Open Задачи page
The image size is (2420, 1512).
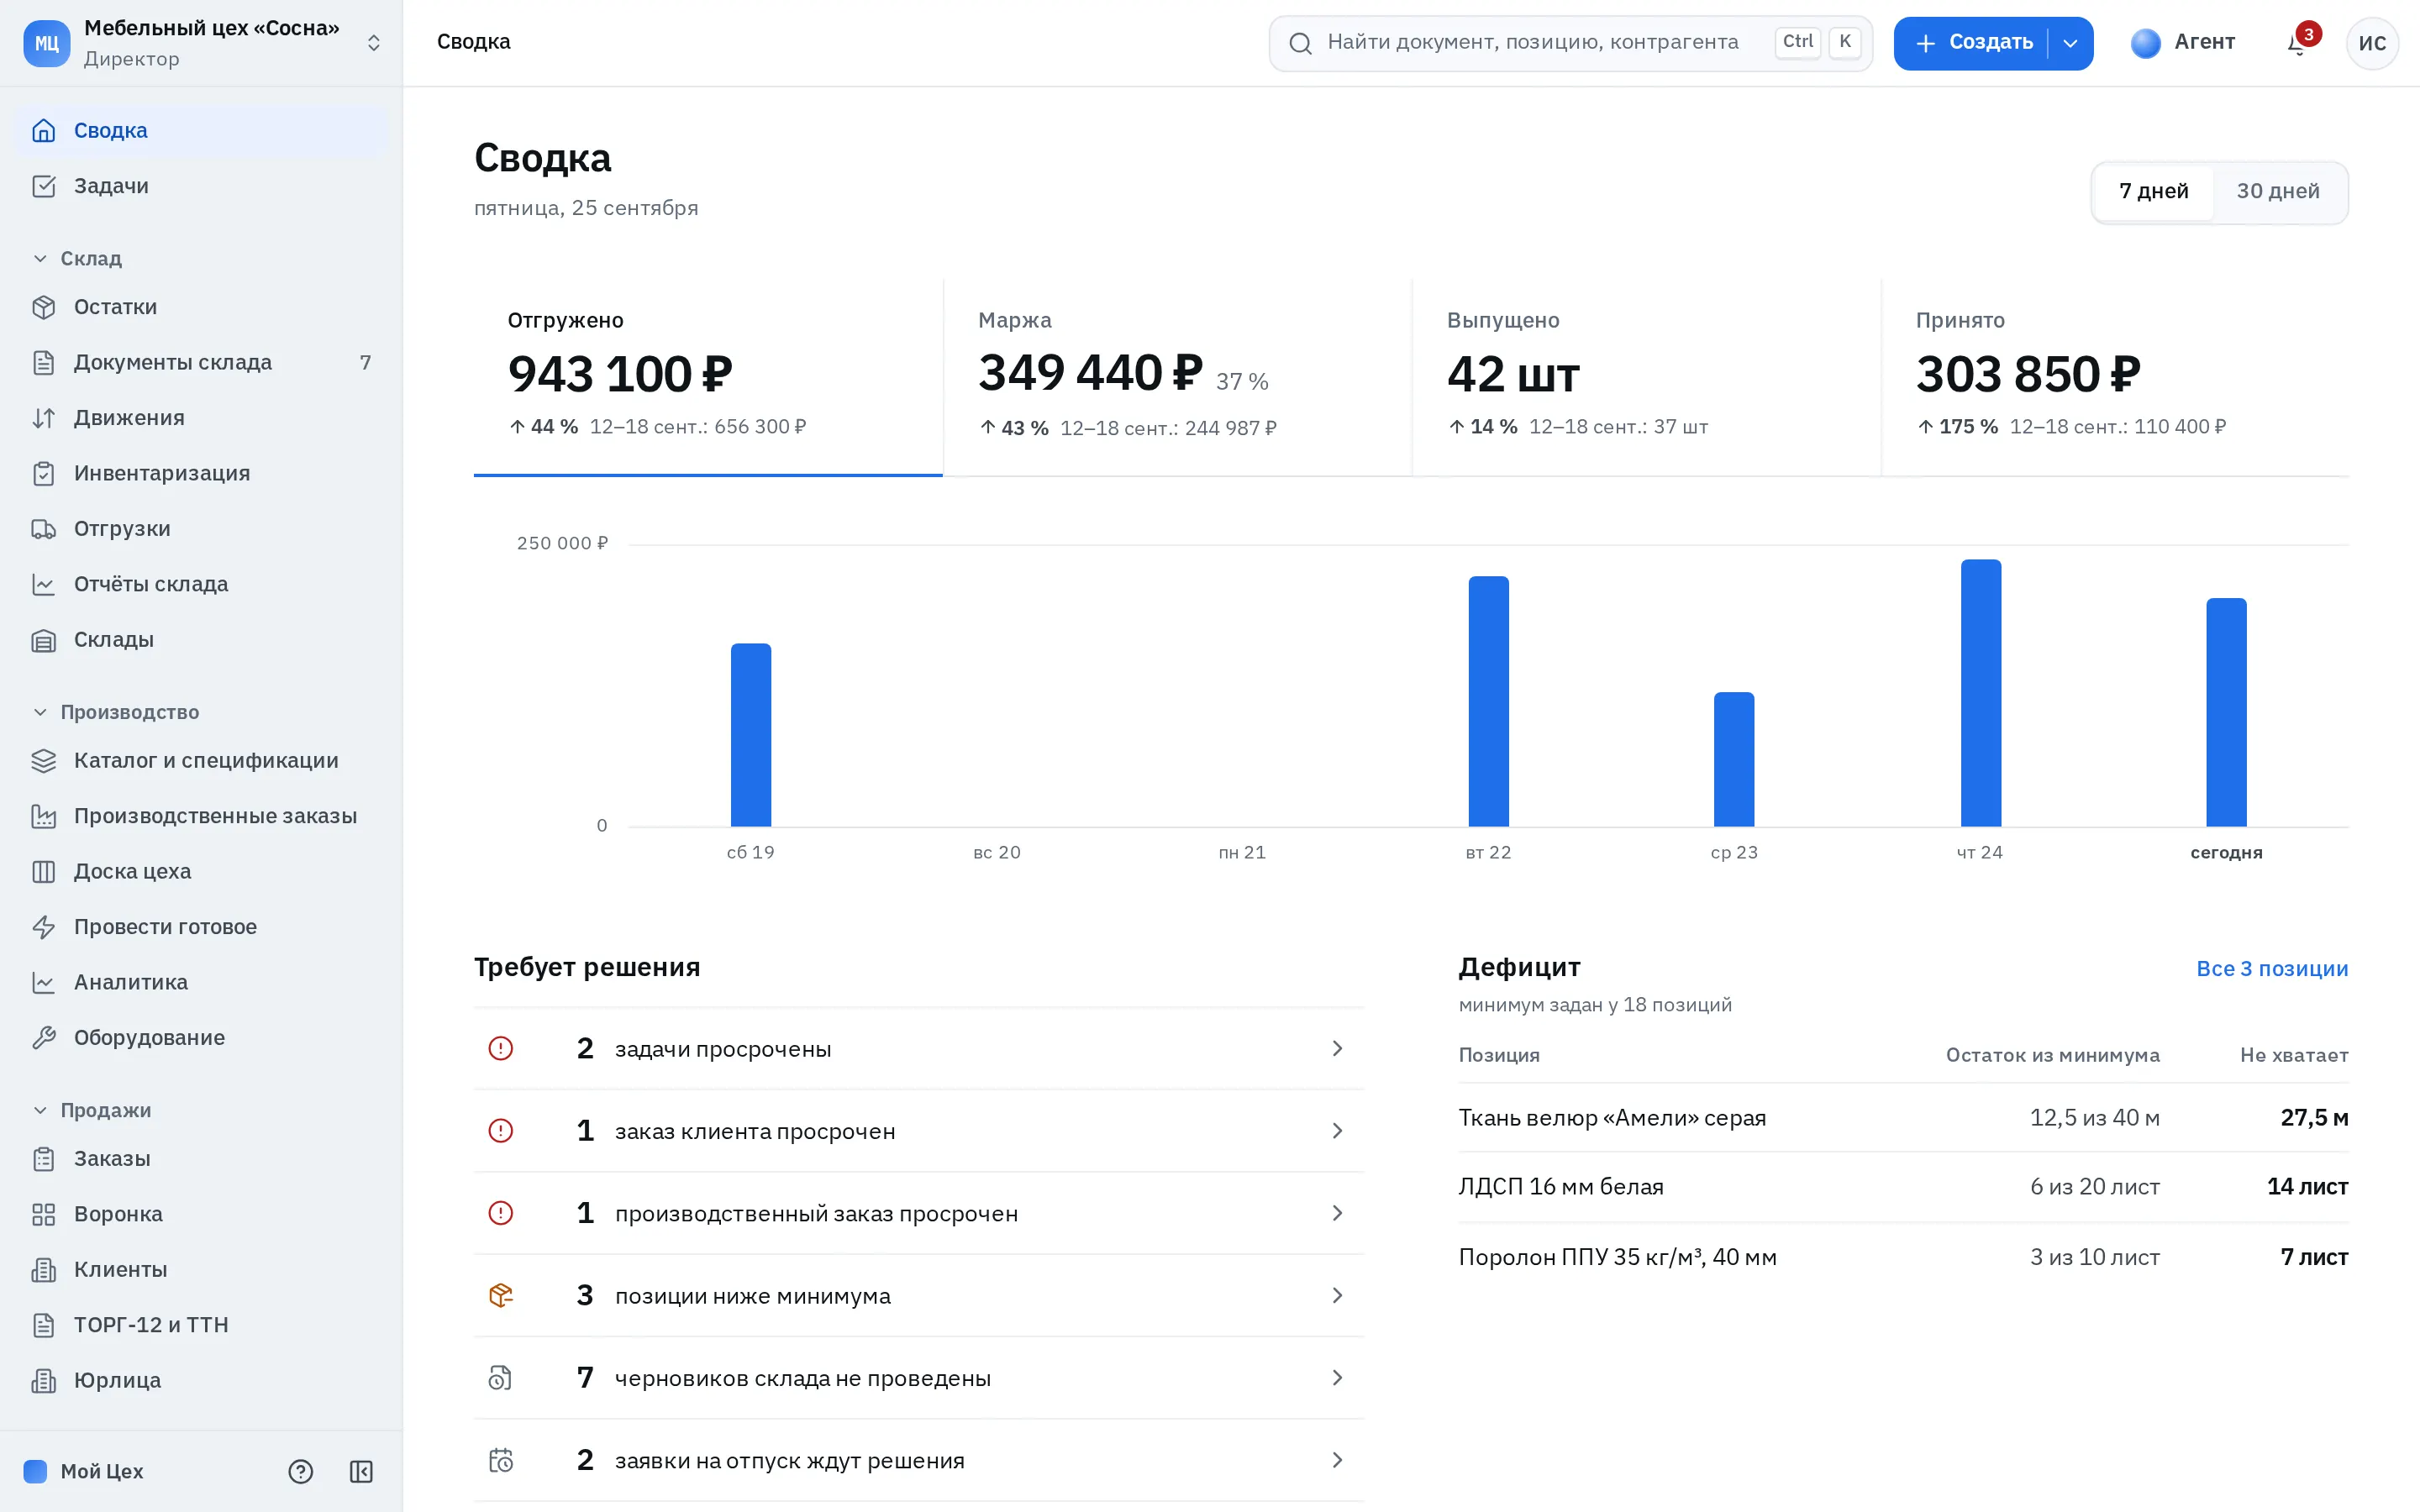[202, 186]
